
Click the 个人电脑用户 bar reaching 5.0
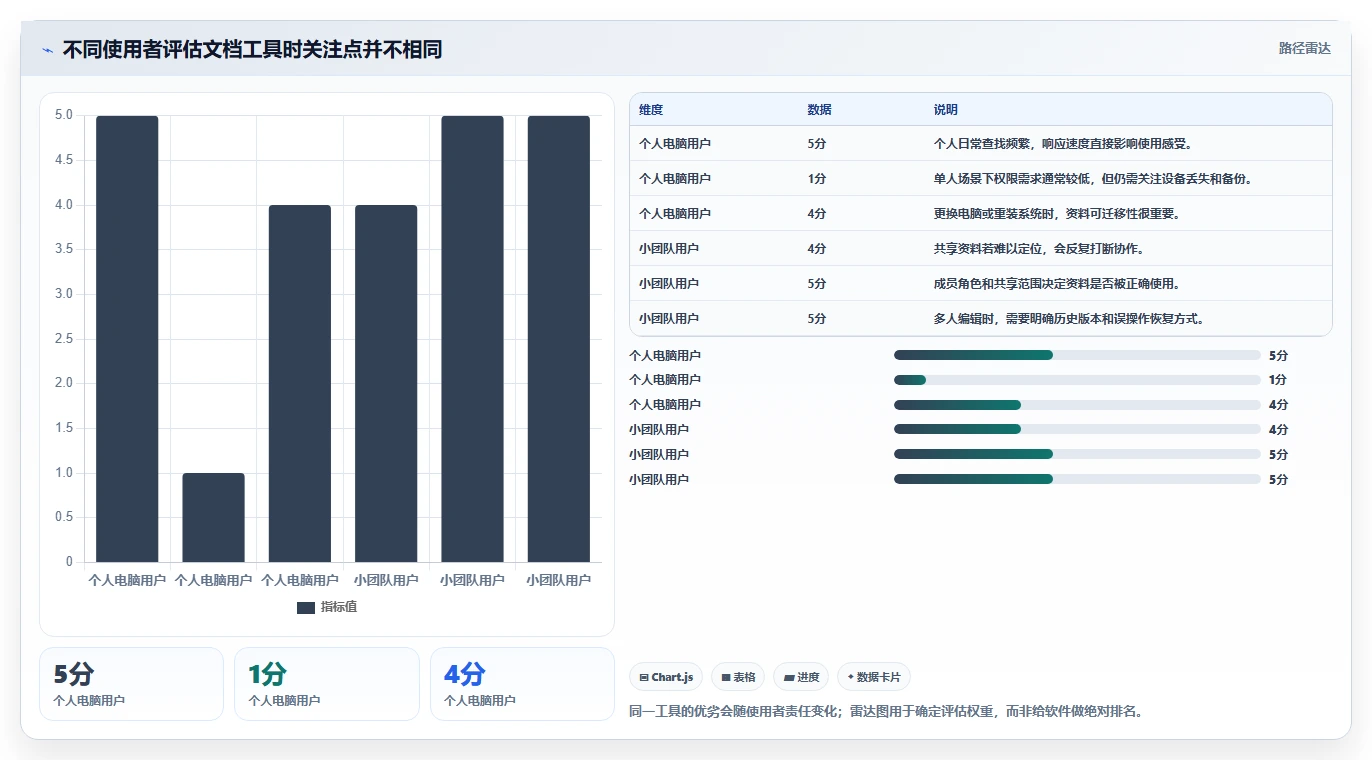point(127,339)
